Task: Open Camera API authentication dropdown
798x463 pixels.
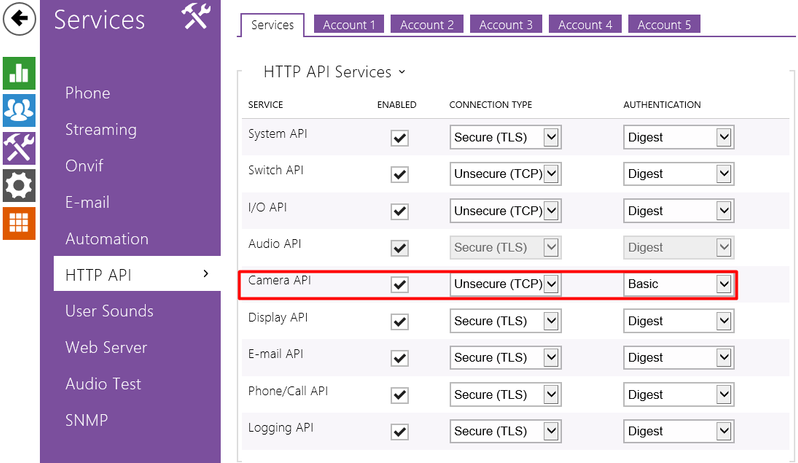Action: pyautogui.click(x=679, y=284)
